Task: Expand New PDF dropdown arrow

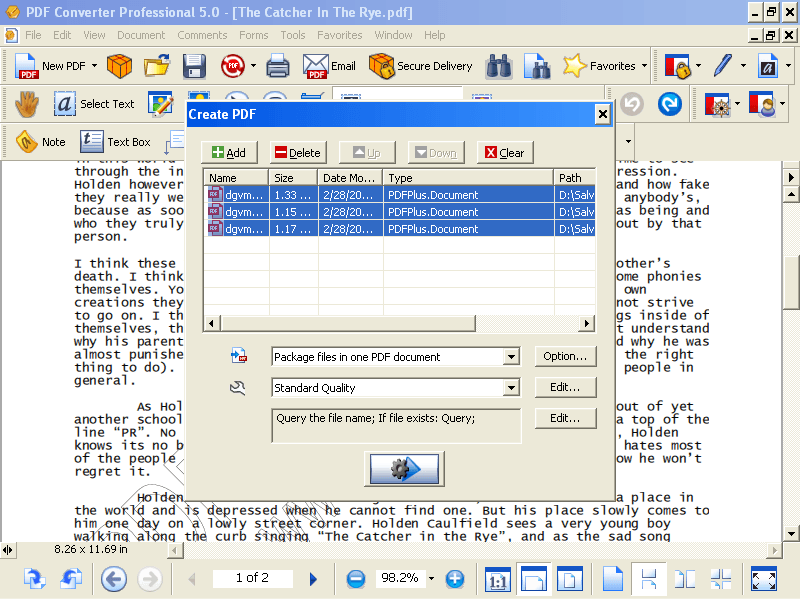Action: tap(94, 66)
